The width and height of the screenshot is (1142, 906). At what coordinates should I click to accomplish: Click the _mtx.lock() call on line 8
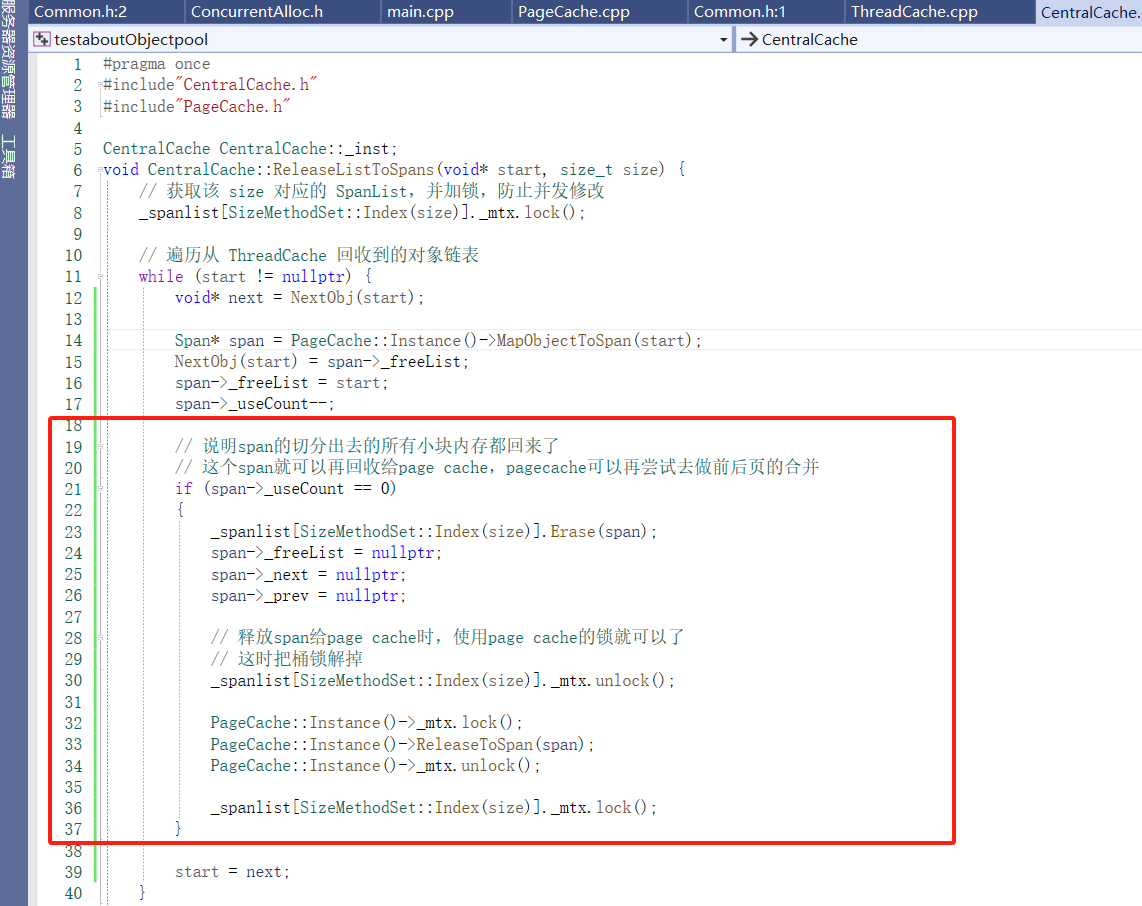532,213
